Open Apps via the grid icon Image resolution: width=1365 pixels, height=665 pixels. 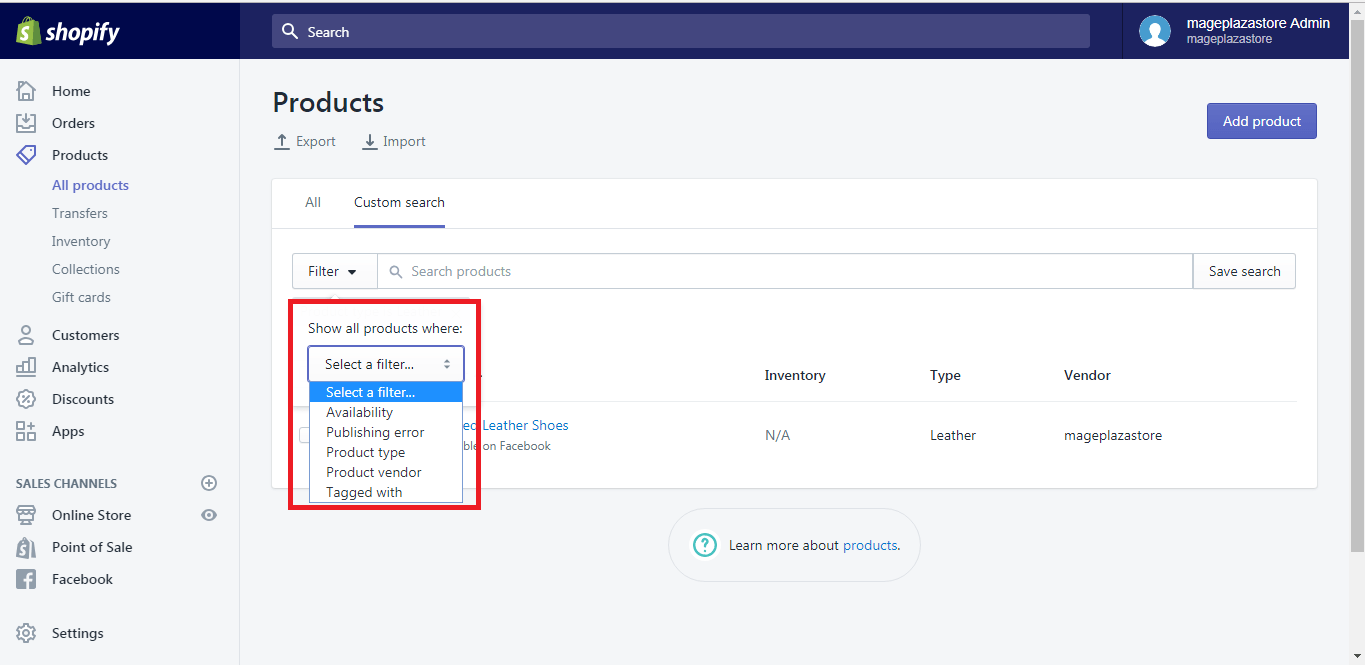pos(28,430)
